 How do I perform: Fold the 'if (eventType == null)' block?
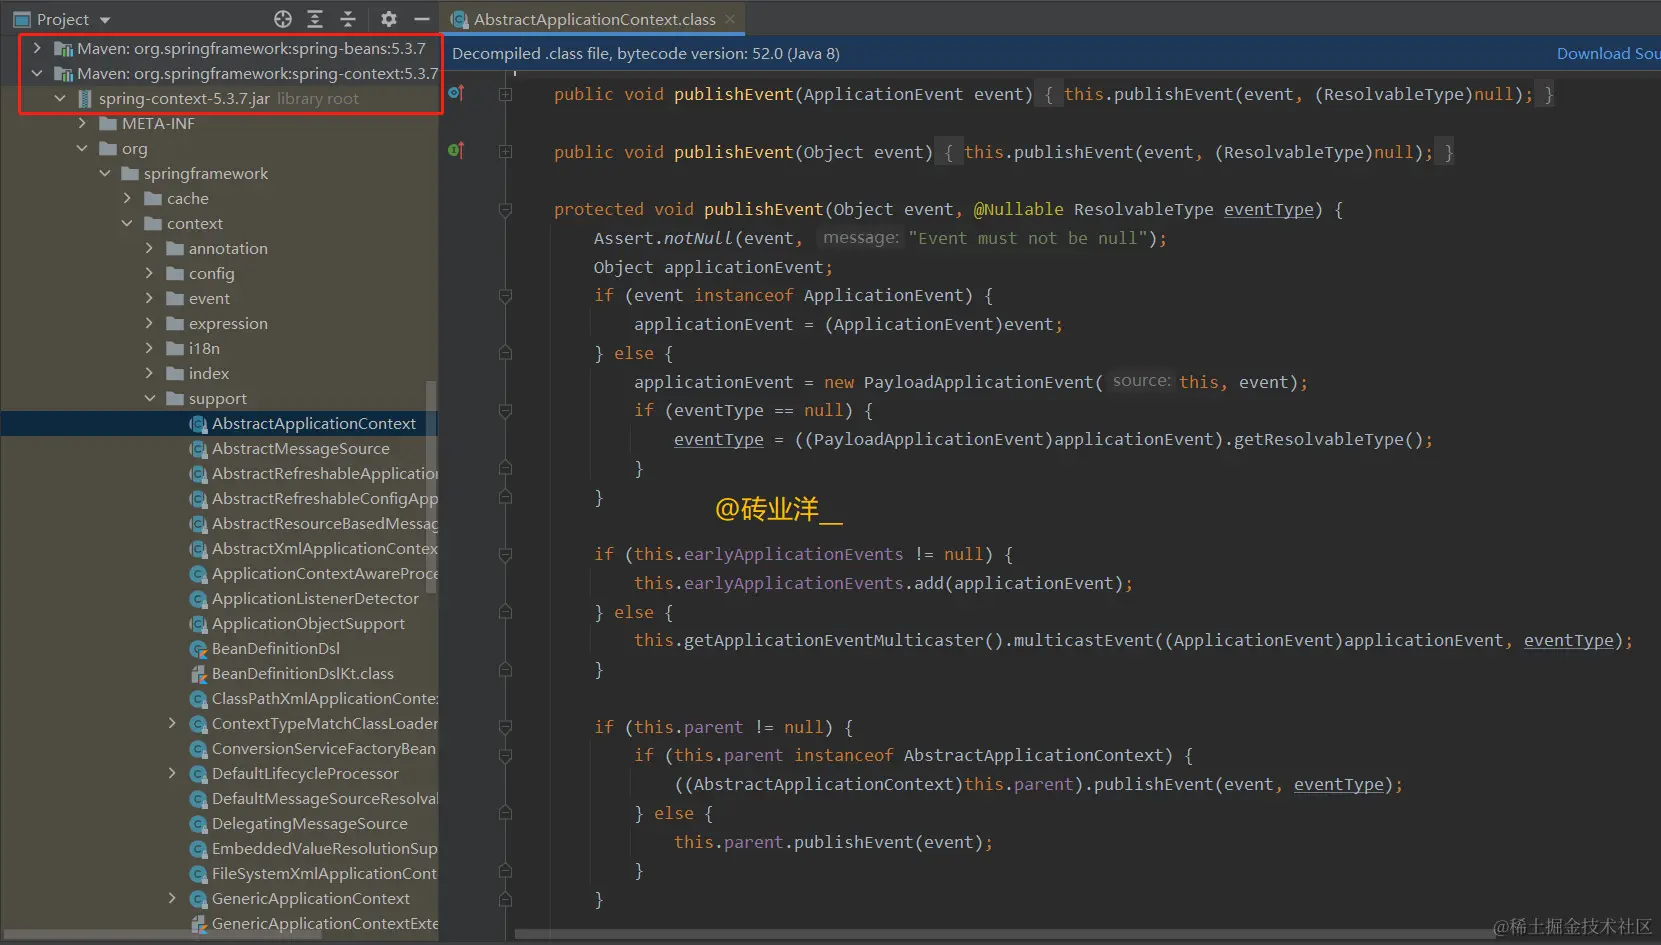pos(505,411)
